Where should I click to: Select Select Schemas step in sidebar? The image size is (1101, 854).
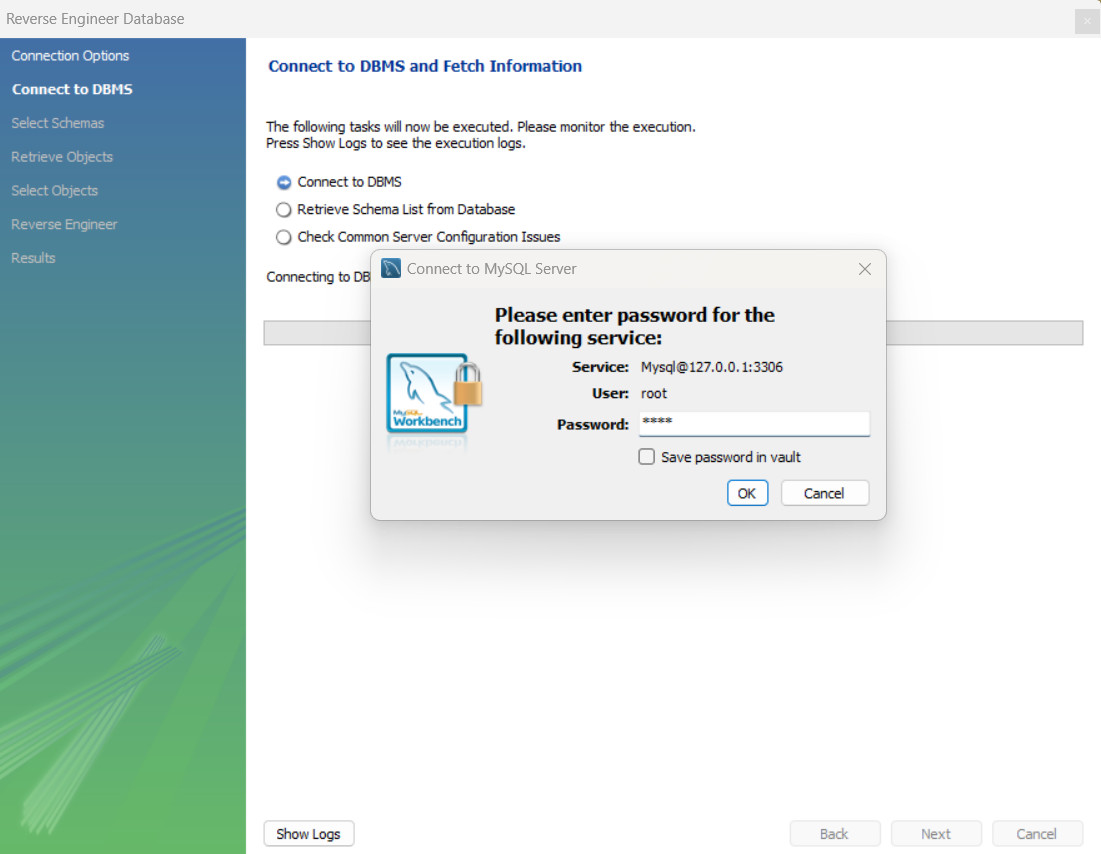pyautogui.click(x=58, y=123)
